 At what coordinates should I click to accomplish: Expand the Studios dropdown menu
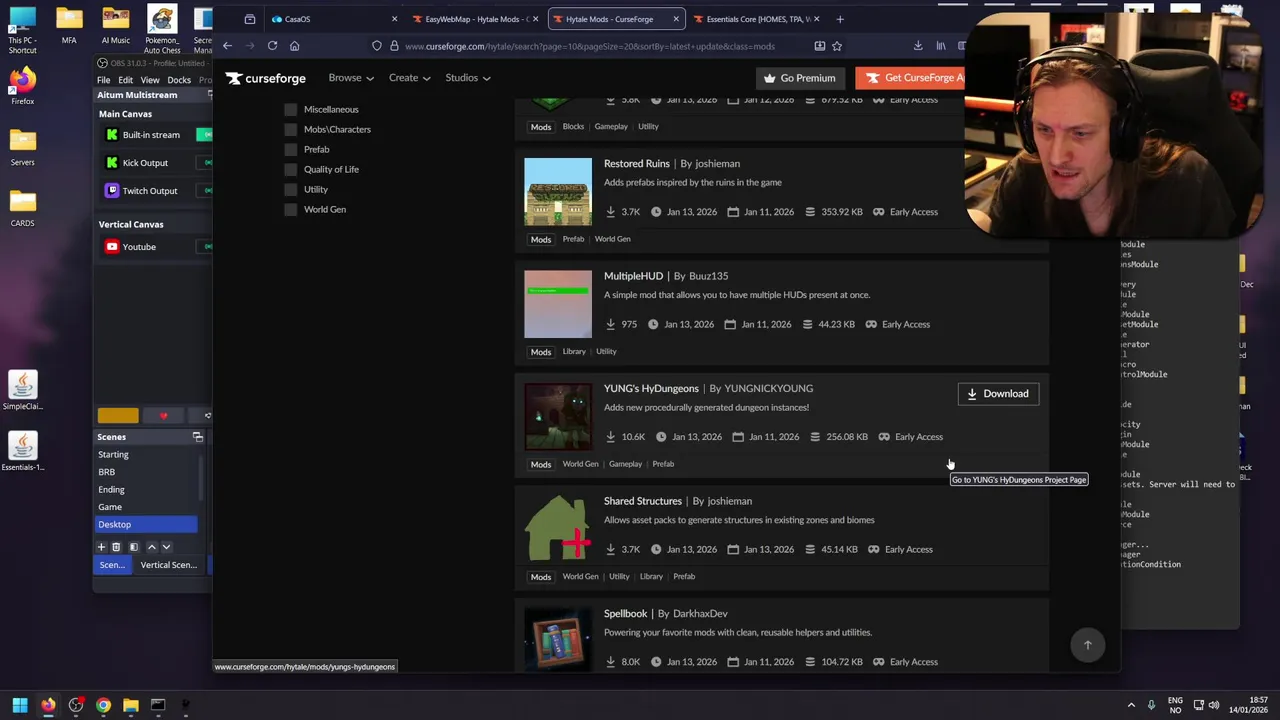468,78
